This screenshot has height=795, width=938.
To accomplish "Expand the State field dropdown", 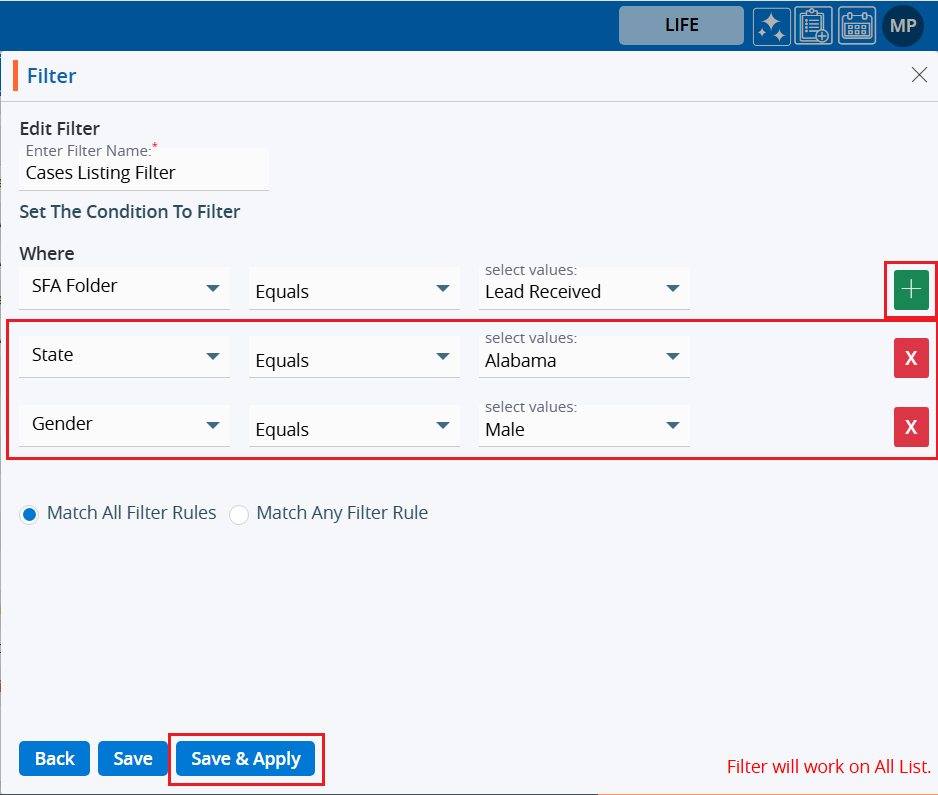I will coord(124,356).
